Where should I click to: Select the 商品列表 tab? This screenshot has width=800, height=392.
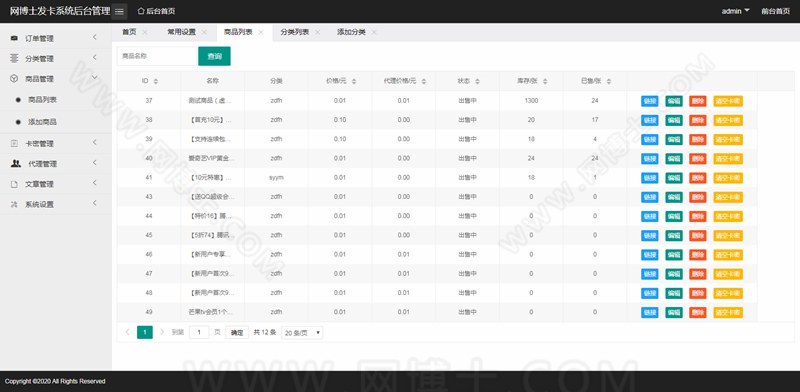tap(238, 32)
